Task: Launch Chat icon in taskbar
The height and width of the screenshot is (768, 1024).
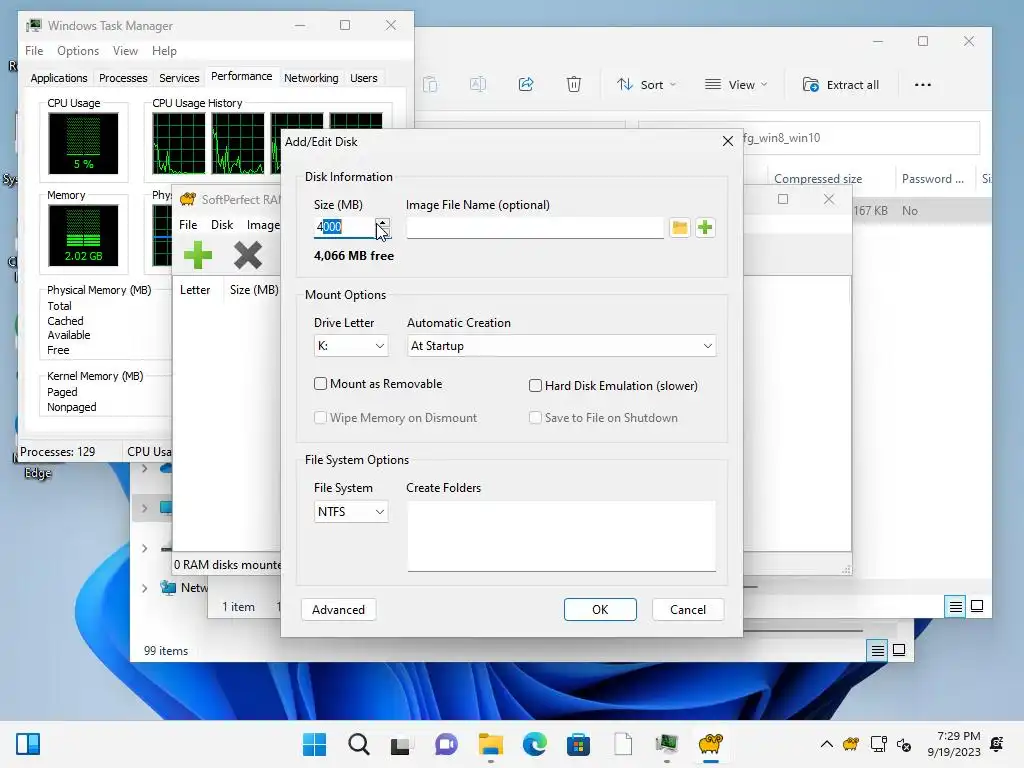Action: [446, 744]
